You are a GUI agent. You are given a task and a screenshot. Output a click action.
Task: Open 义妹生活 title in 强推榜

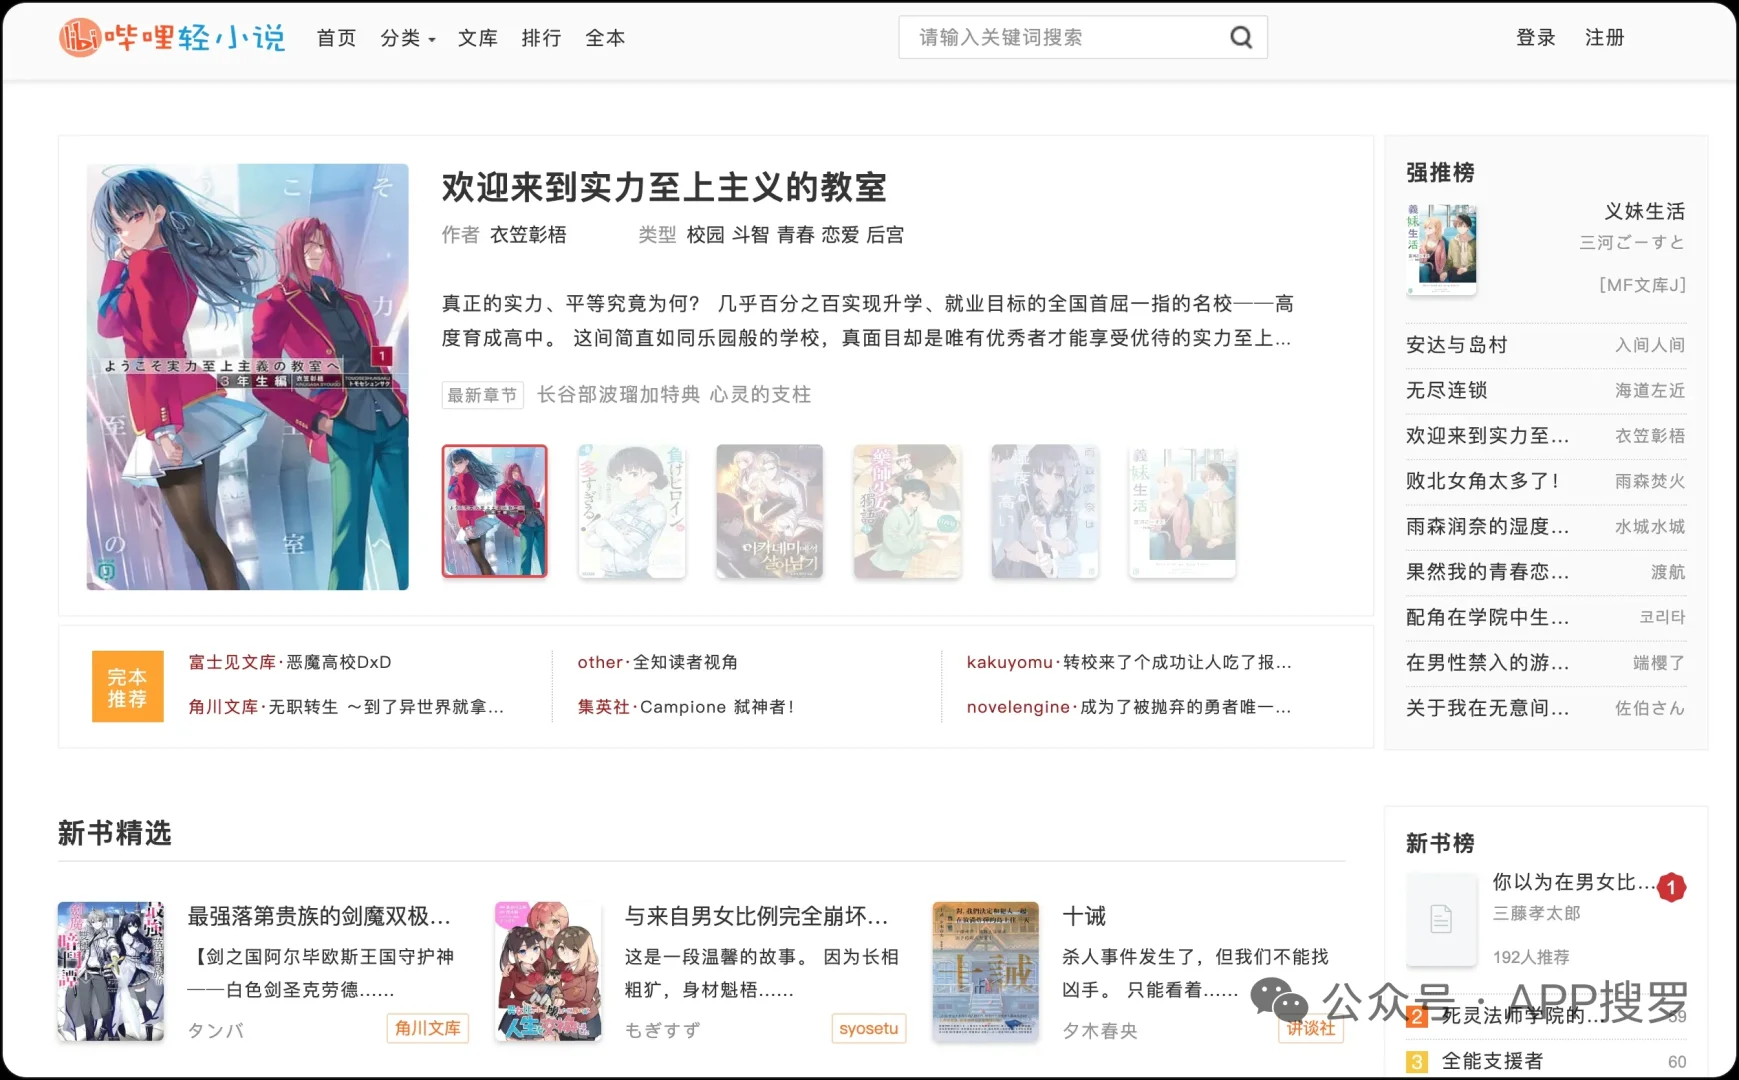point(1645,212)
